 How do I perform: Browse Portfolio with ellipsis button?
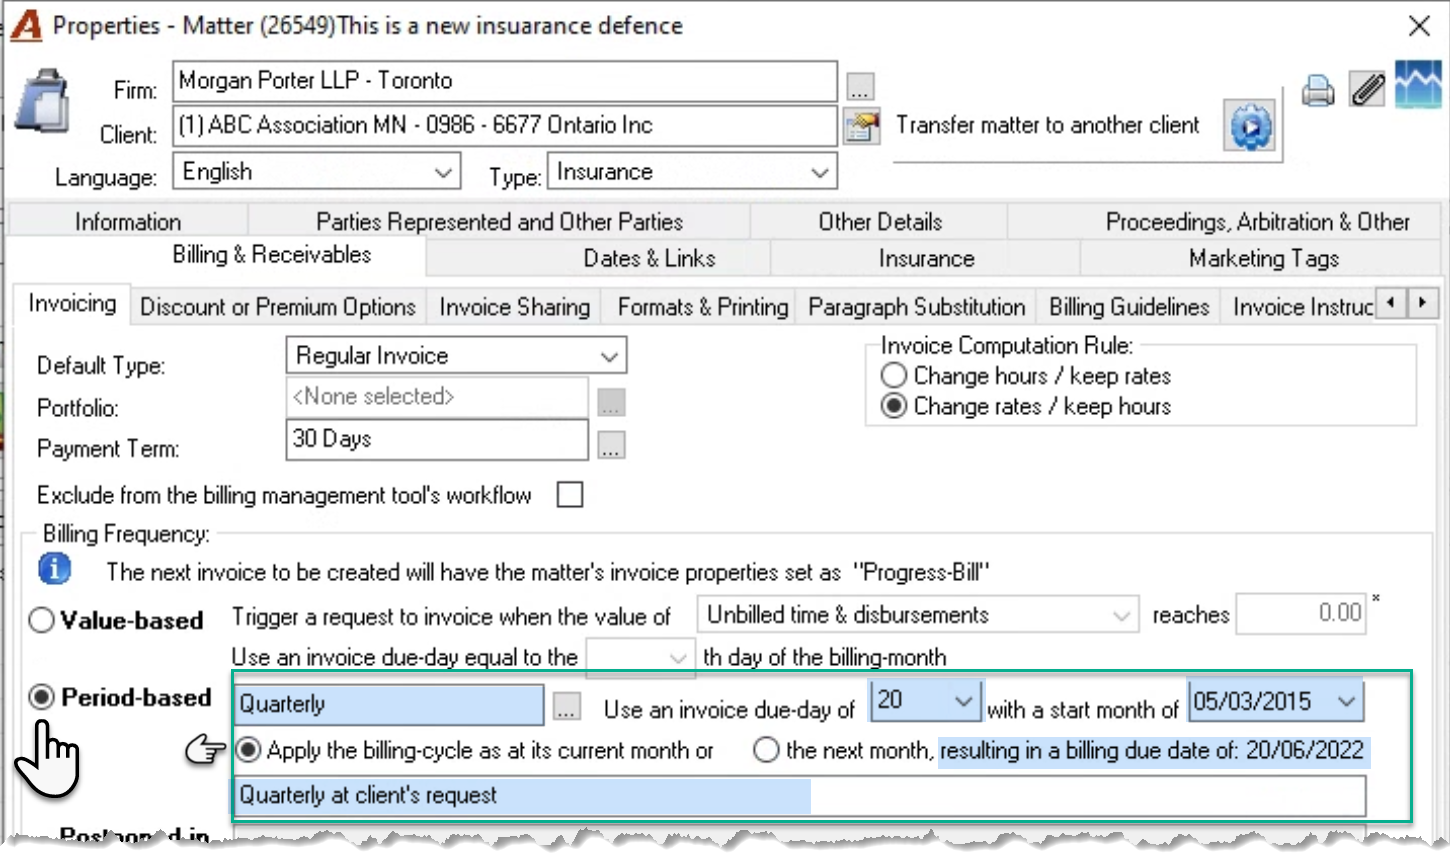pos(611,402)
